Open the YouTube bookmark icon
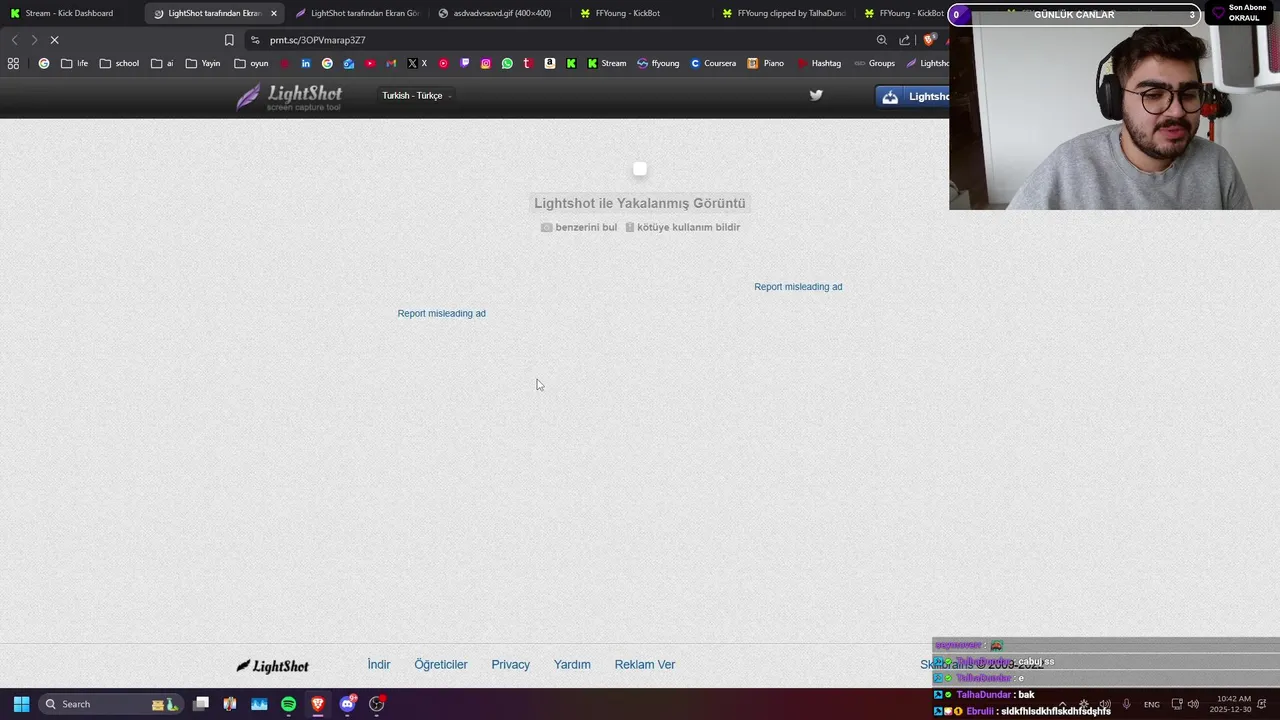The width and height of the screenshot is (1280, 720). click(x=370, y=63)
